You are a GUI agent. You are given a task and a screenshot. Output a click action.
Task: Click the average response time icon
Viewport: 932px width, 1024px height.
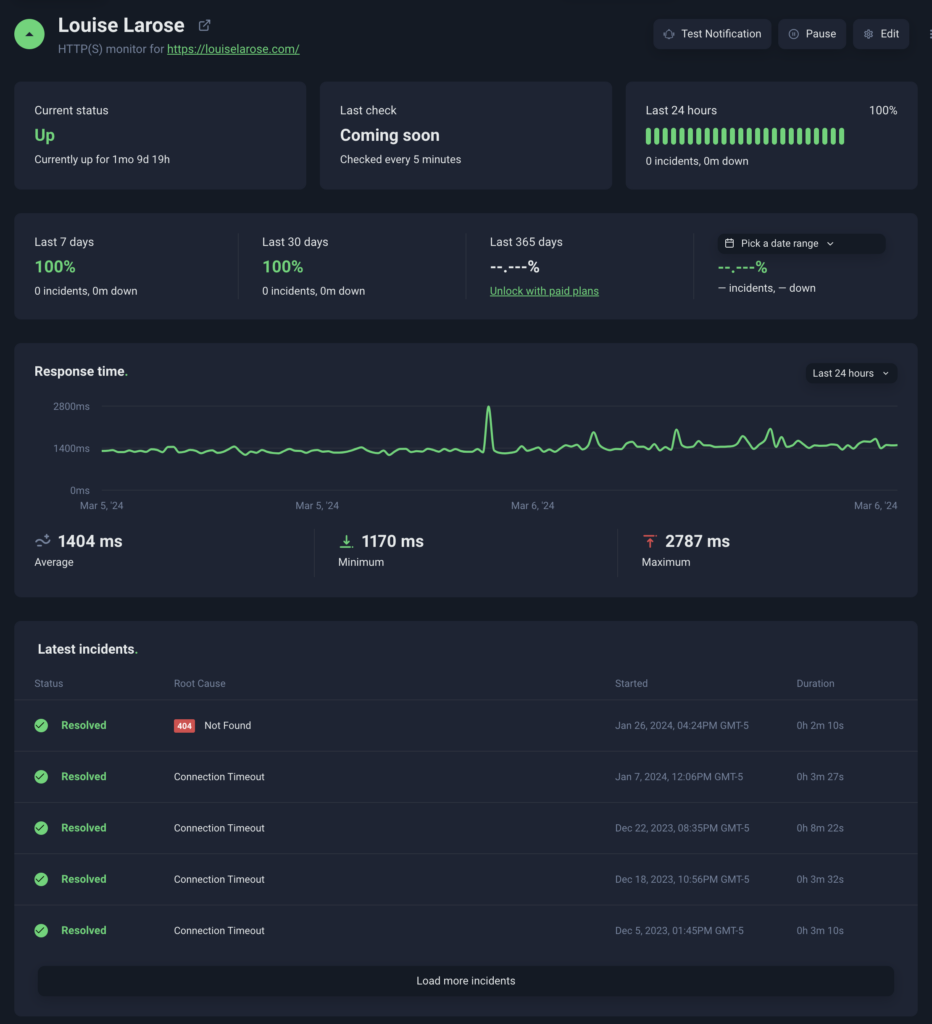[x=43, y=541]
